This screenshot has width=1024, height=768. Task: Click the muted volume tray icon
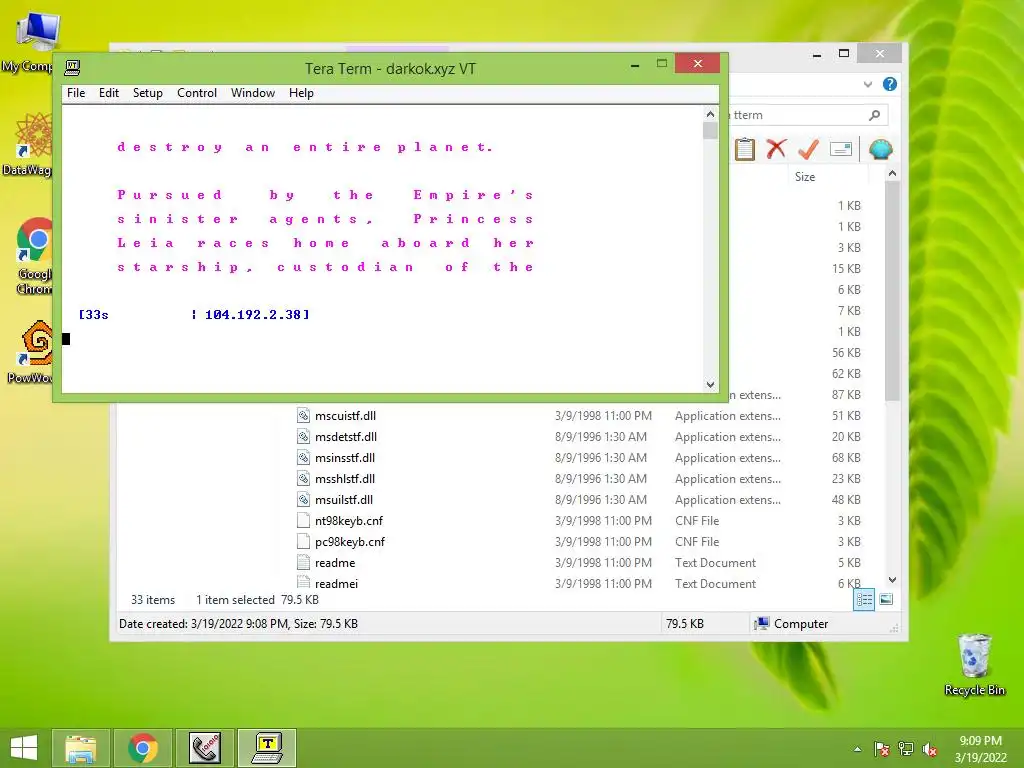pyautogui.click(x=930, y=750)
